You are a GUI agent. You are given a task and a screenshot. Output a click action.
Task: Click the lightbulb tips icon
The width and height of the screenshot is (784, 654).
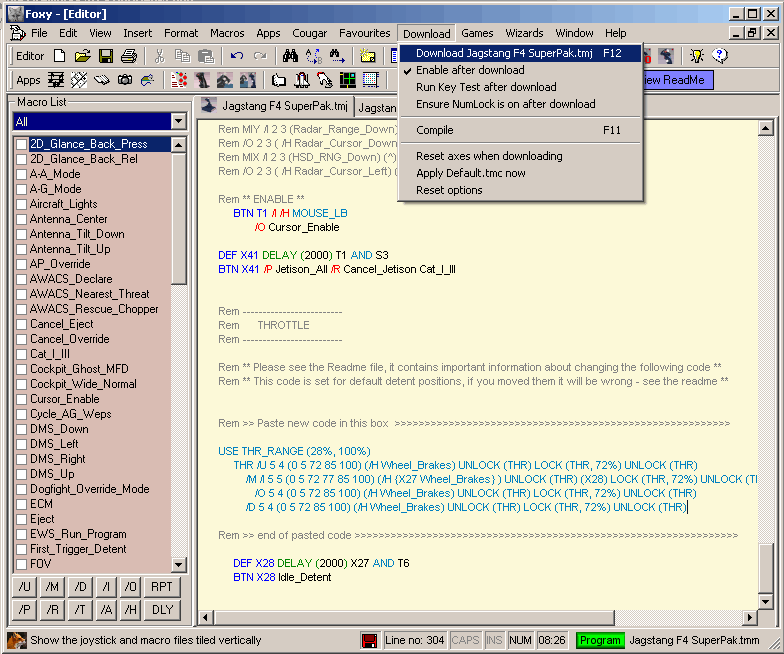tap(696, 56)
